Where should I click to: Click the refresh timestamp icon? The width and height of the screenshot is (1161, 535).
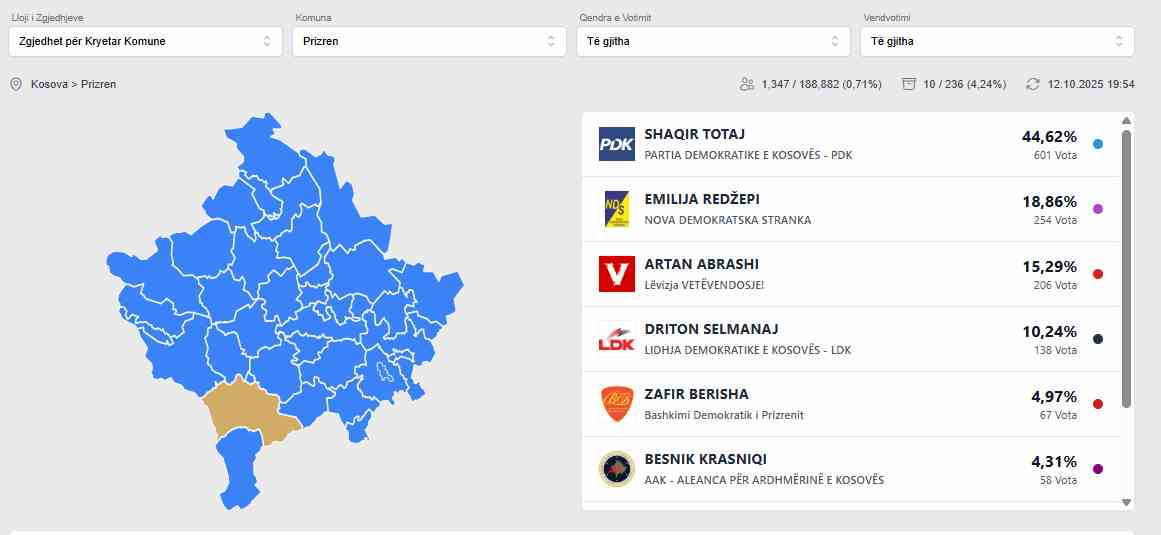(x=1033, y=84)
